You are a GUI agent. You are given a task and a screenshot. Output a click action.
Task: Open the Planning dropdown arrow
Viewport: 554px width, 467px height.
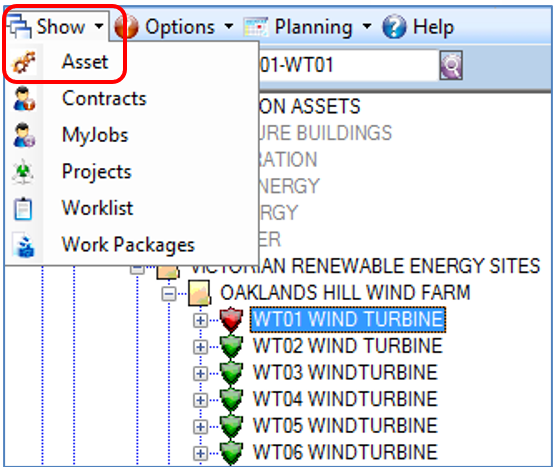click(x=367, y=26)
